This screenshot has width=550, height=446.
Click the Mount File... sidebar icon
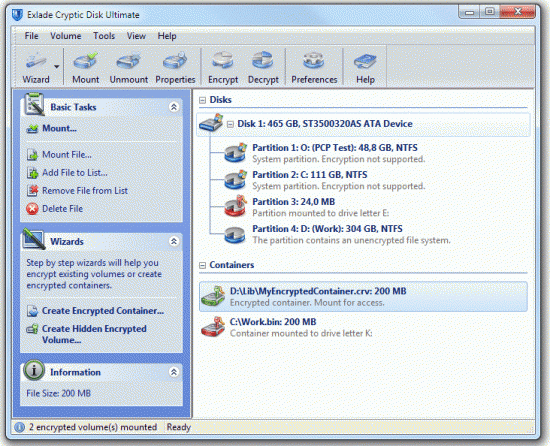click(32, 155)
